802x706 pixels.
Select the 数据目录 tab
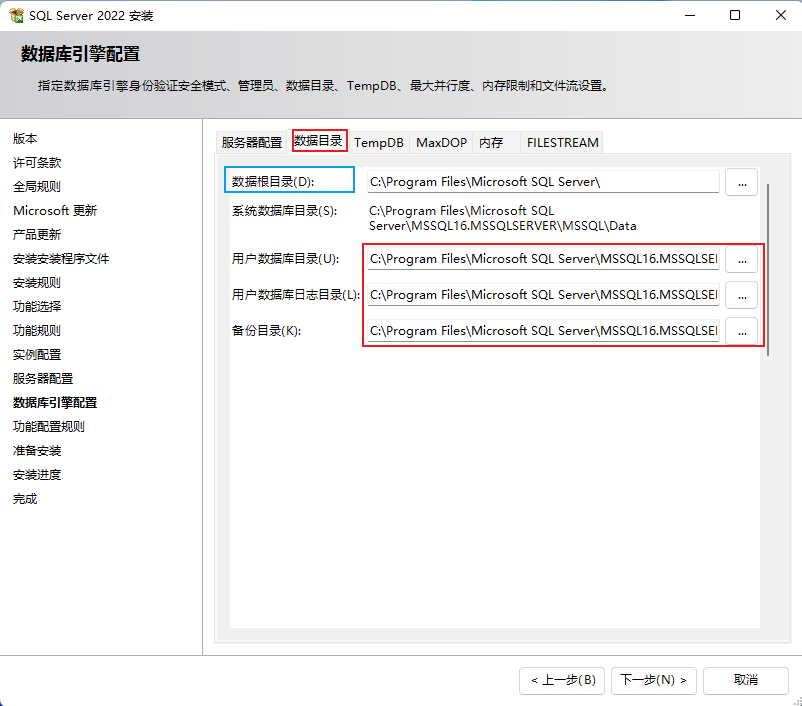[319, 141]
